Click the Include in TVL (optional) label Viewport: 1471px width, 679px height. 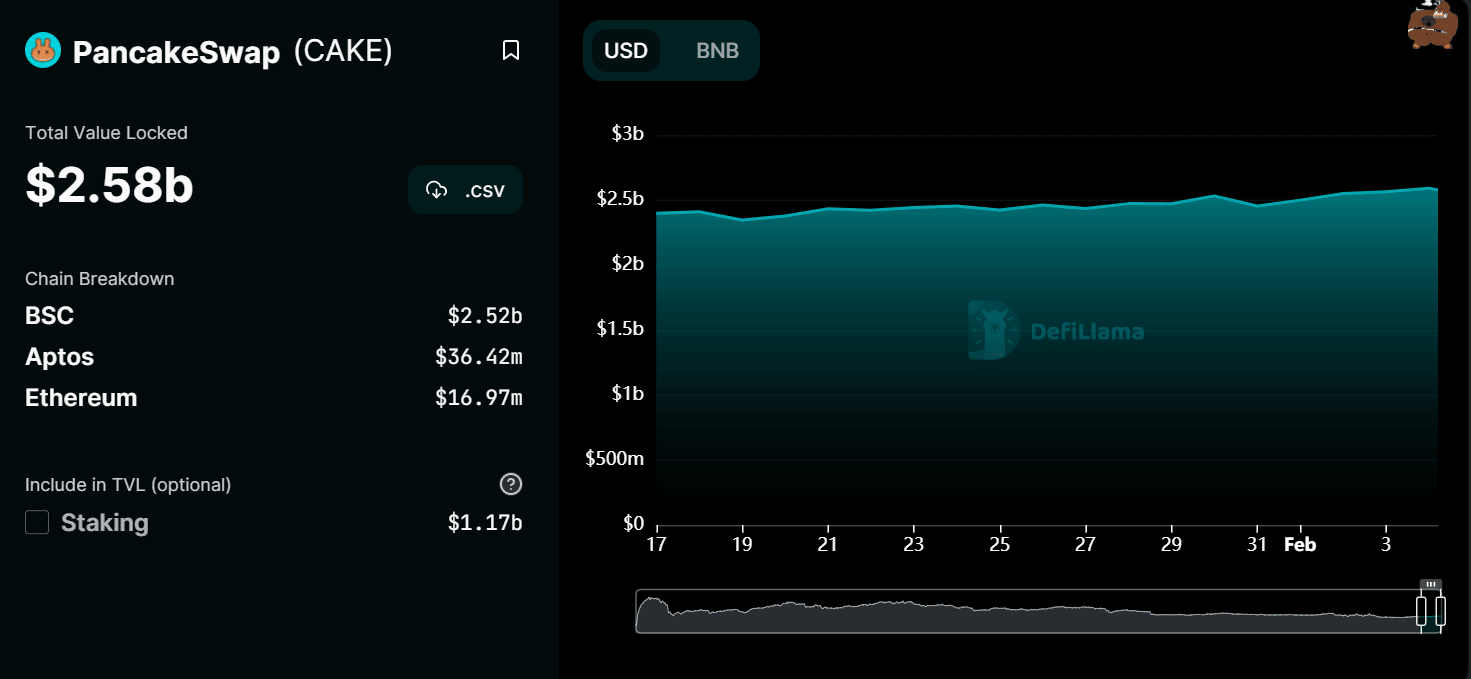(128, 485)
